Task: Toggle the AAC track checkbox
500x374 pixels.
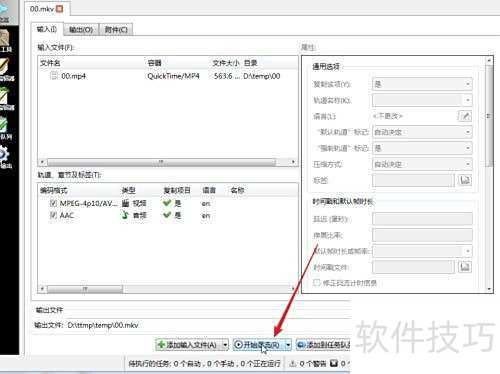Action: (53, 215)
